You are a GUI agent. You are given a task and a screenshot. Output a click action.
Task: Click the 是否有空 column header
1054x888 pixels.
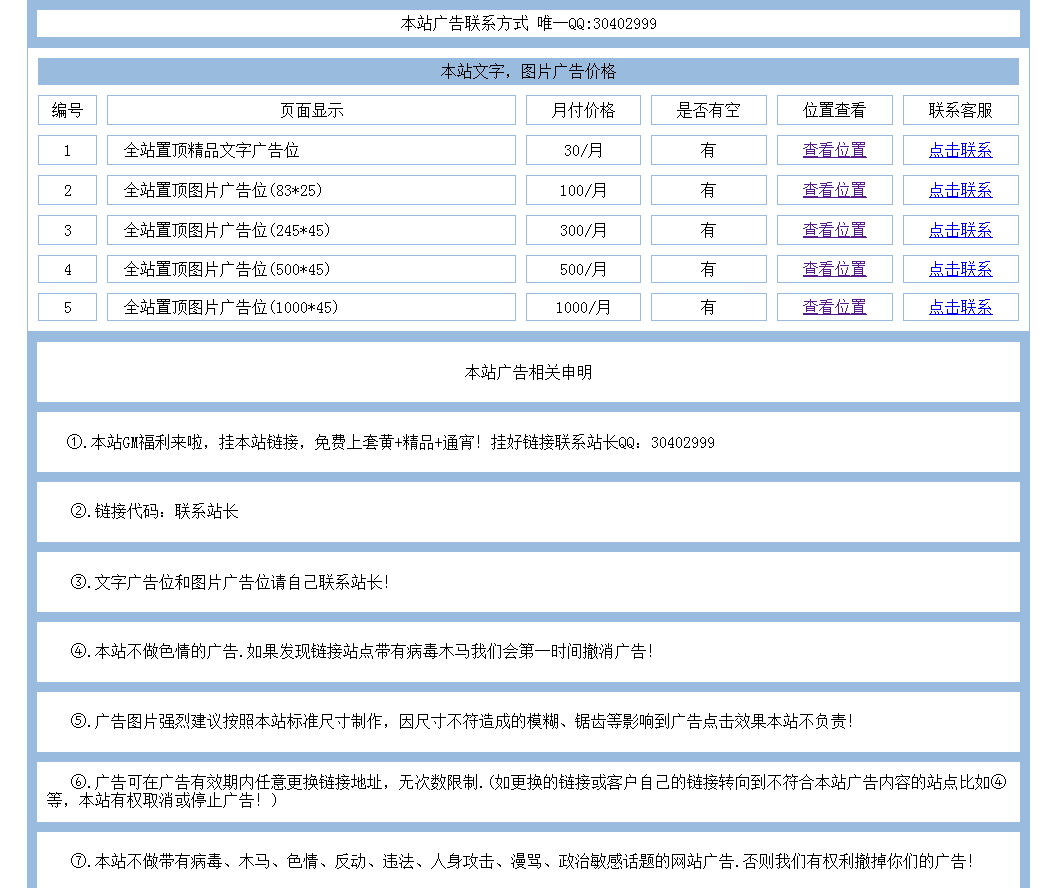[x=708, y=110]
